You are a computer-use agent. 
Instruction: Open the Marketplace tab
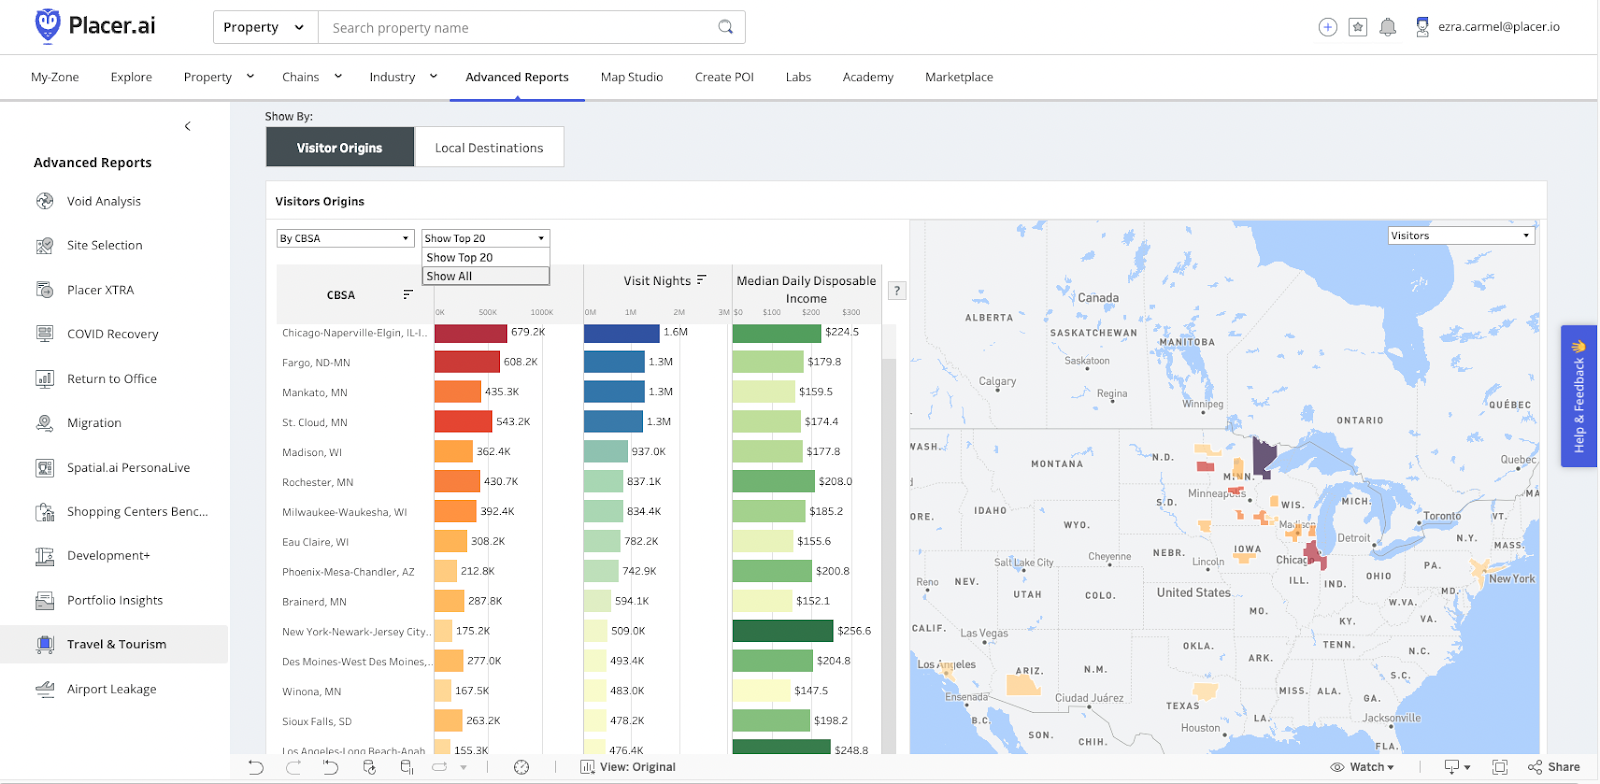pos(959,77)
